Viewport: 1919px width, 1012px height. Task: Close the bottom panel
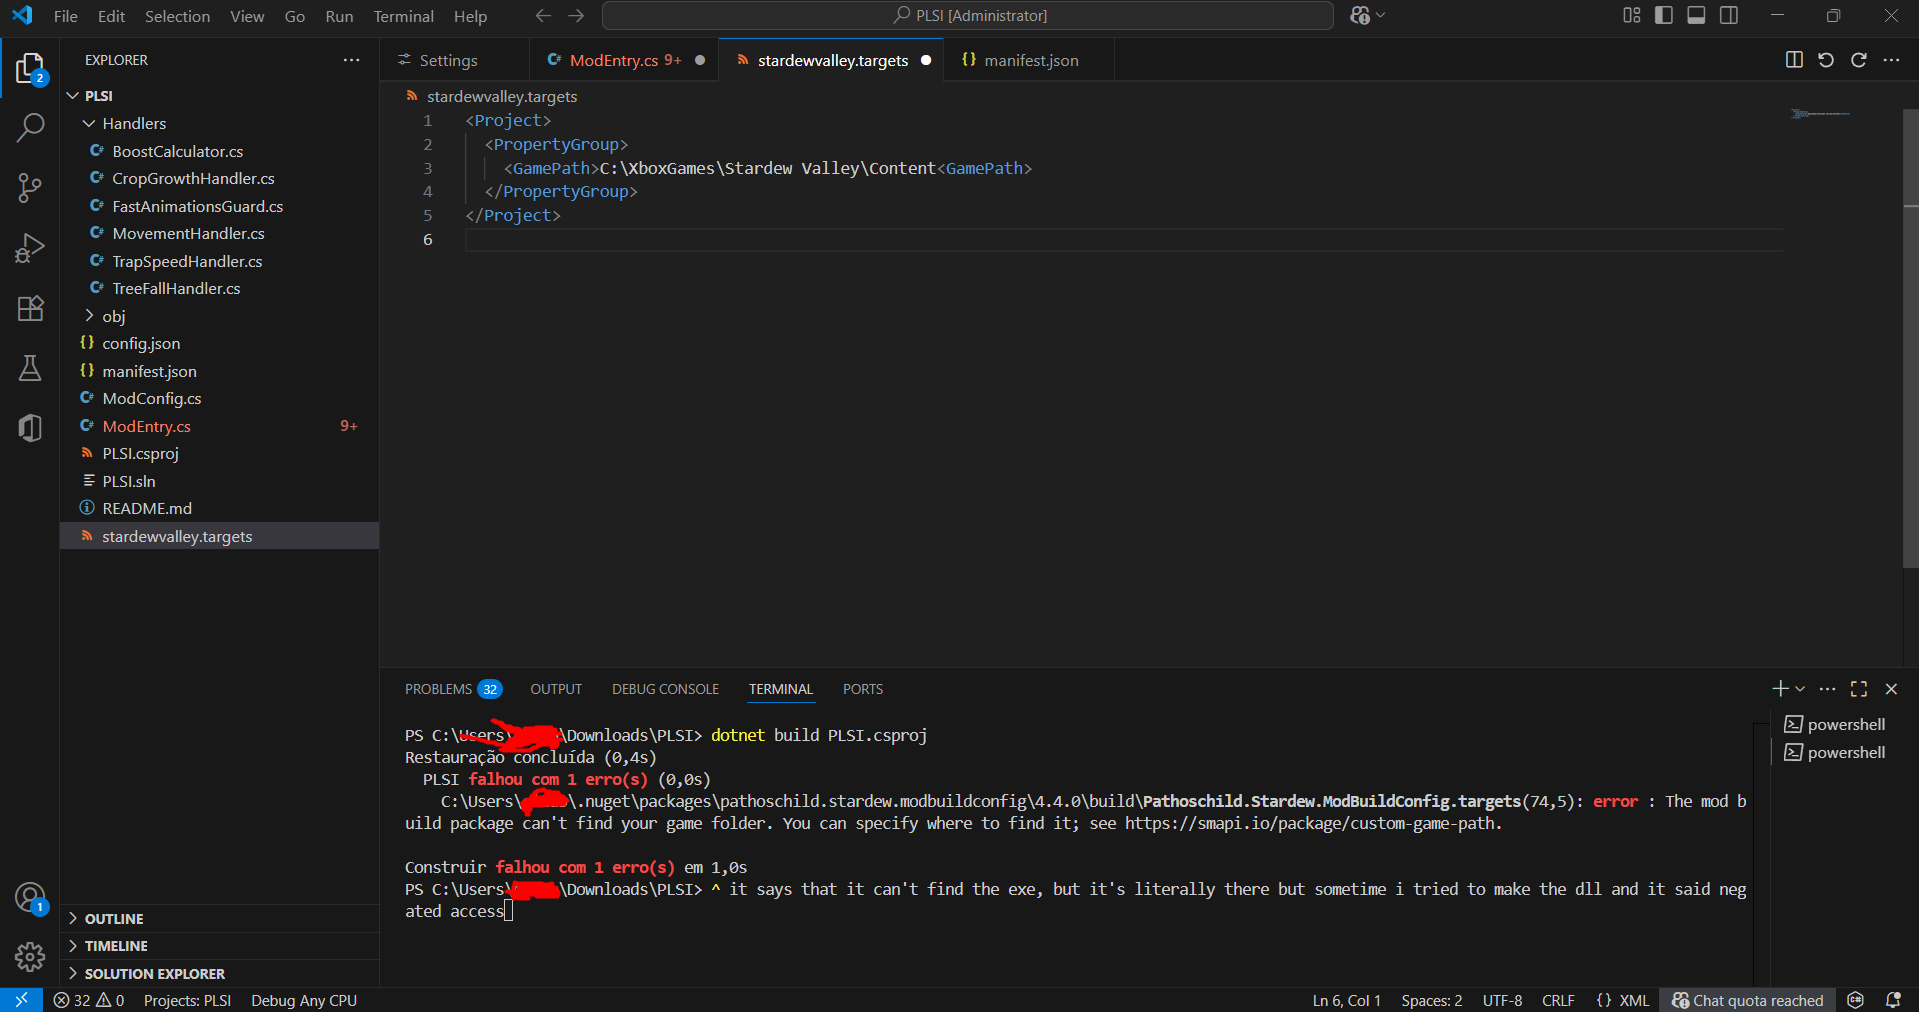point(1891,689)
